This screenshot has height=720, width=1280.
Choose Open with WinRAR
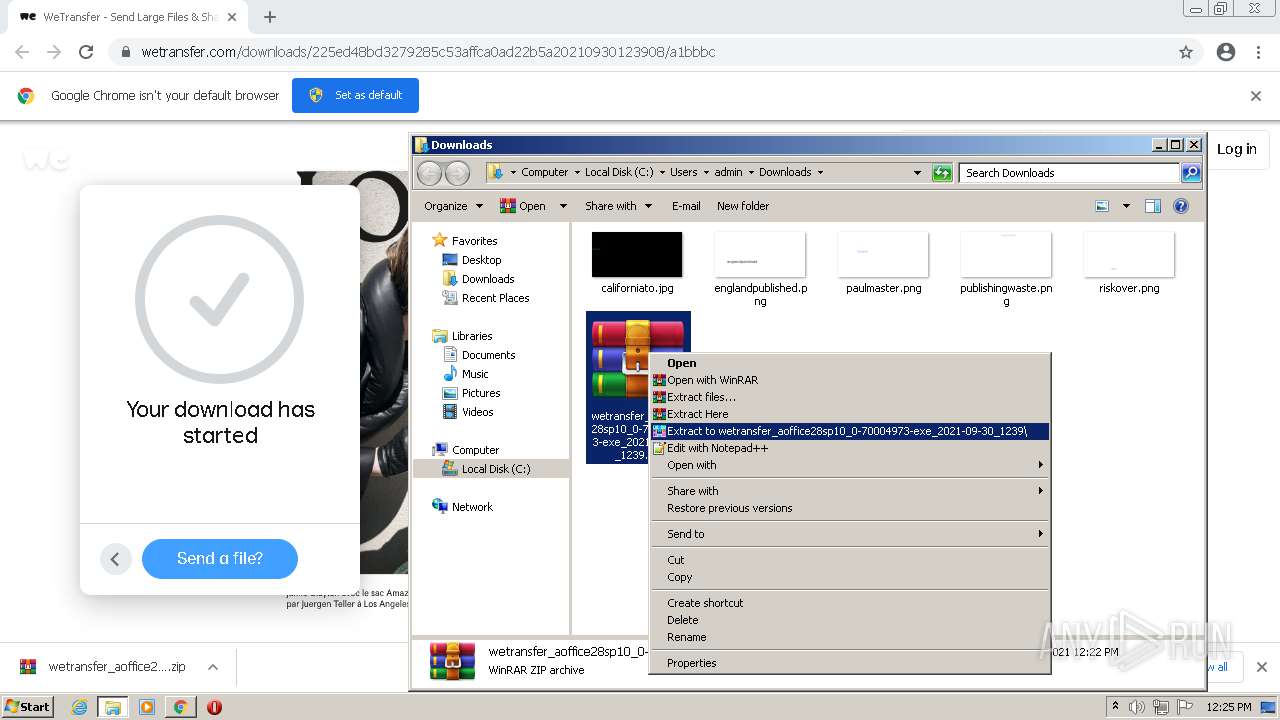coord(849,380)
